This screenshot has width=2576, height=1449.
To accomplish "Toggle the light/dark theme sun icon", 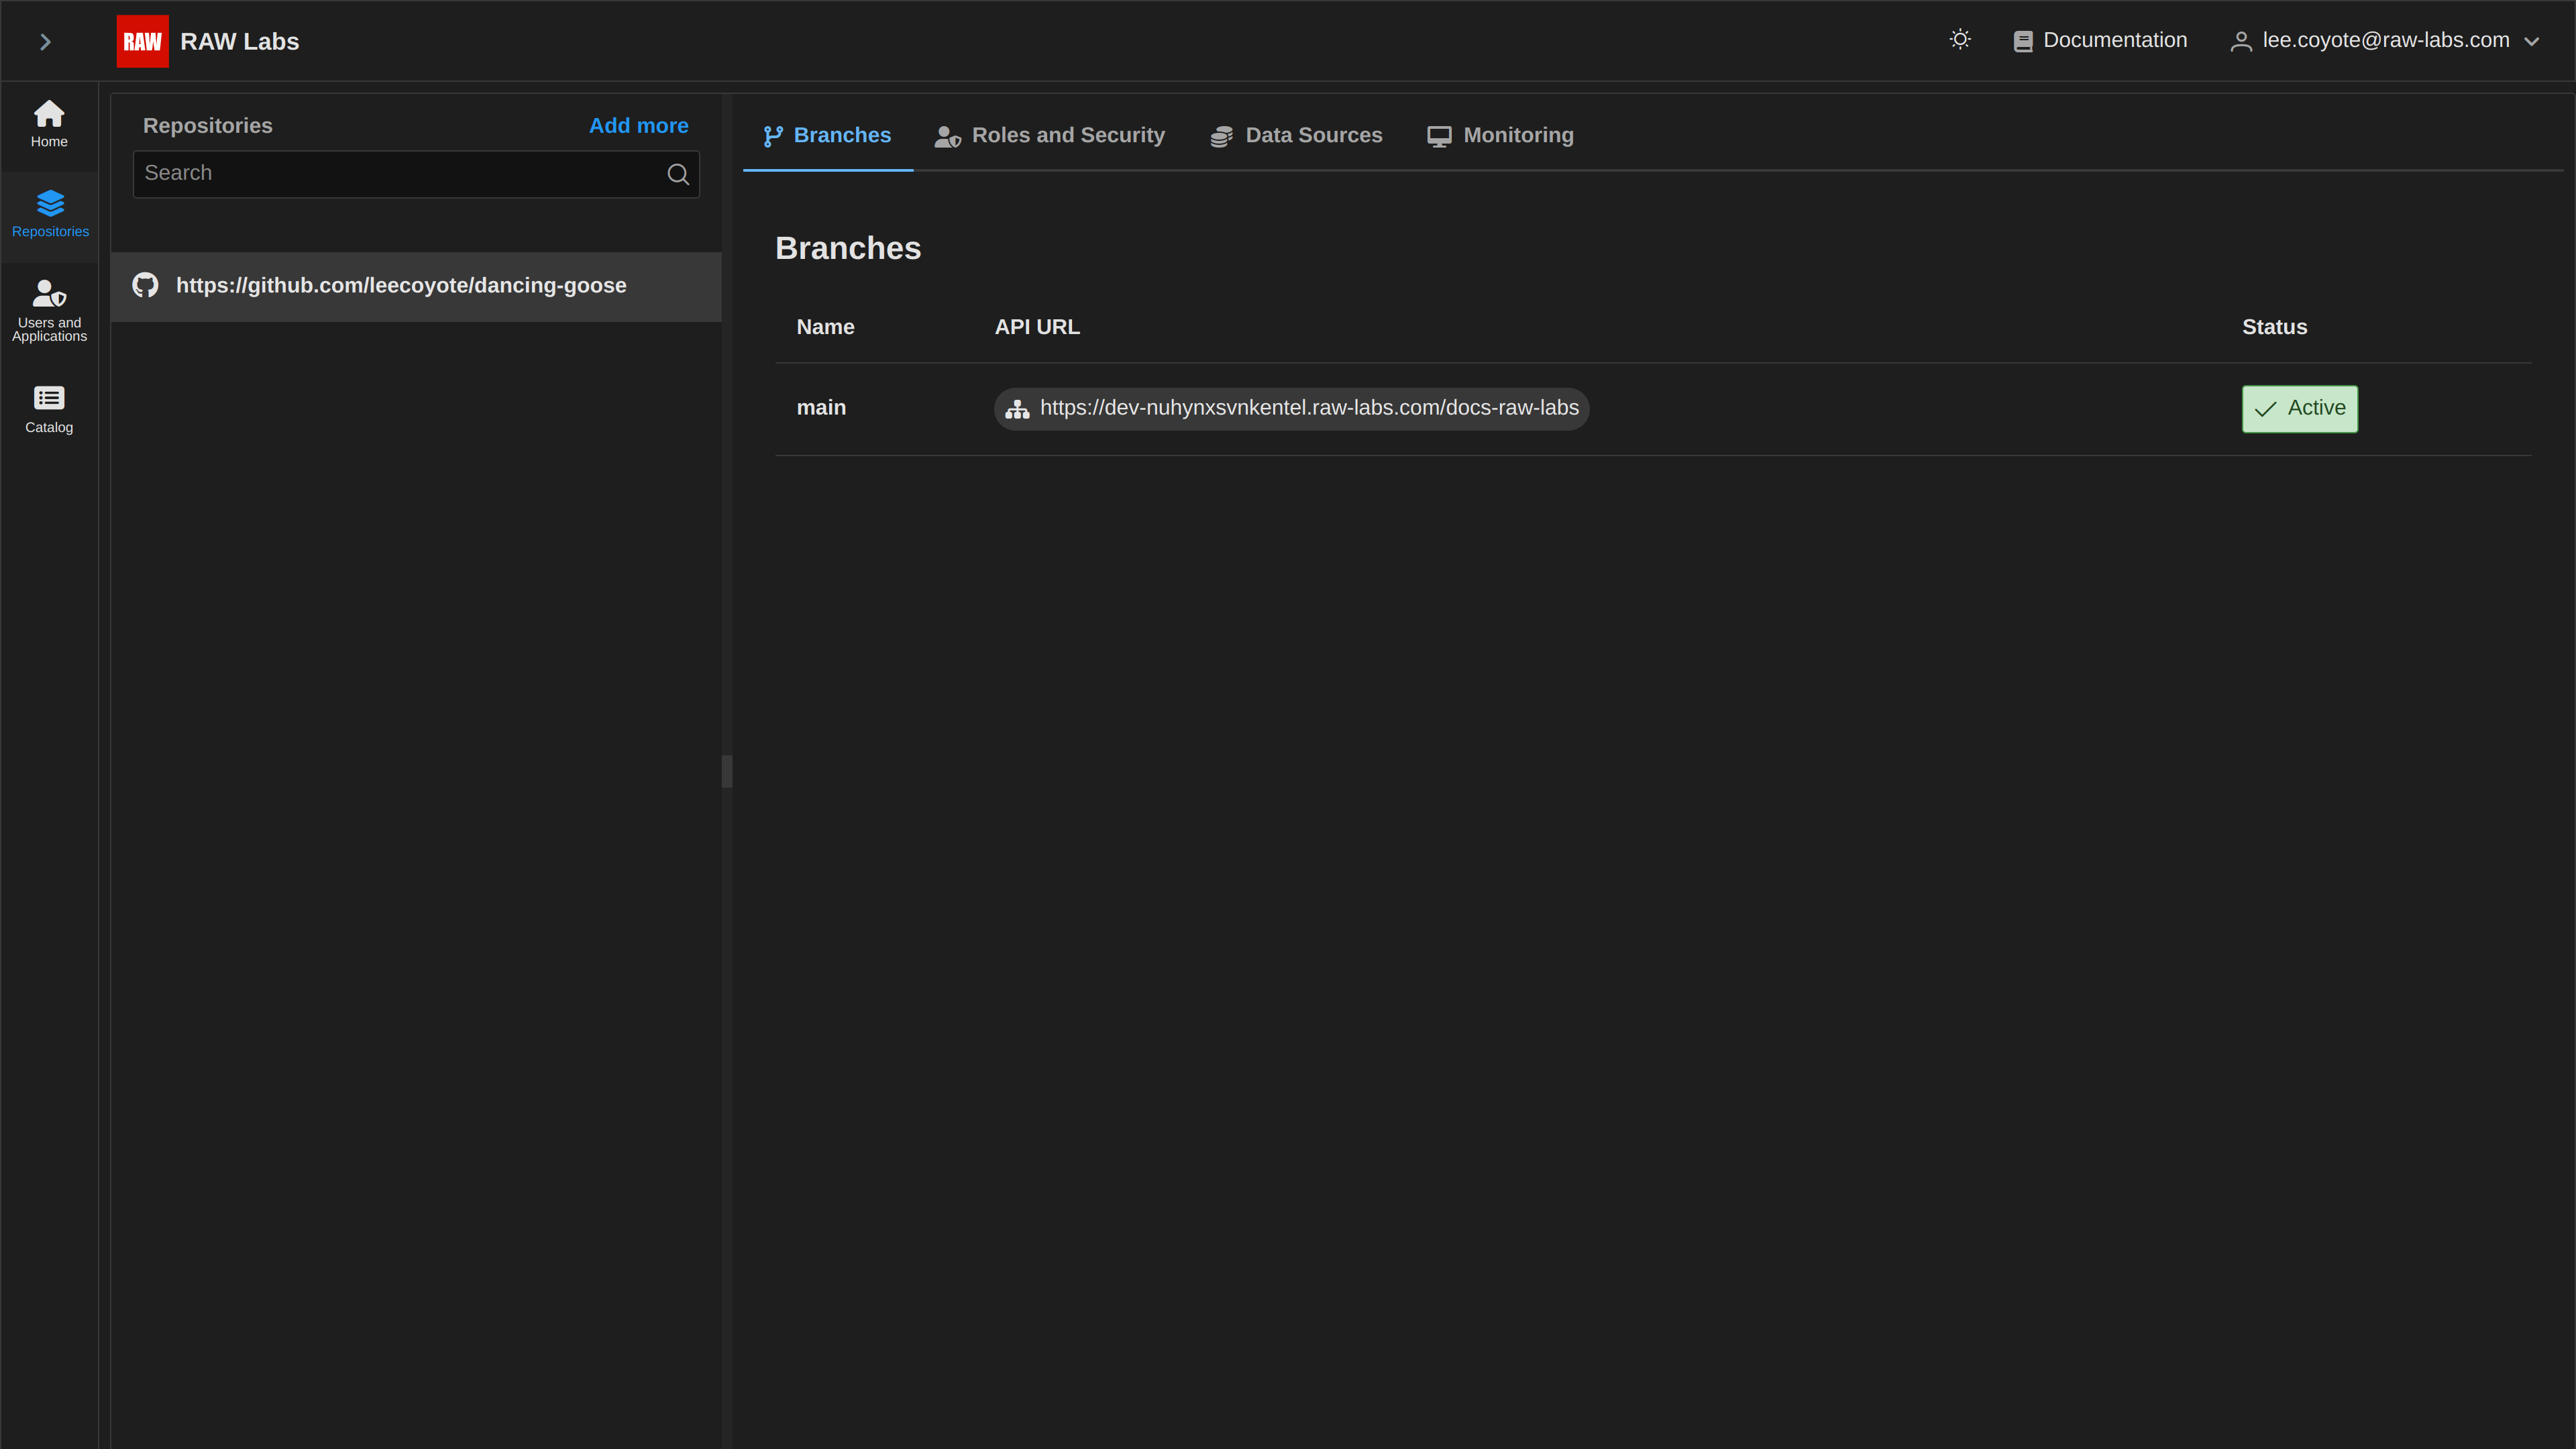I will (1960, 39).
